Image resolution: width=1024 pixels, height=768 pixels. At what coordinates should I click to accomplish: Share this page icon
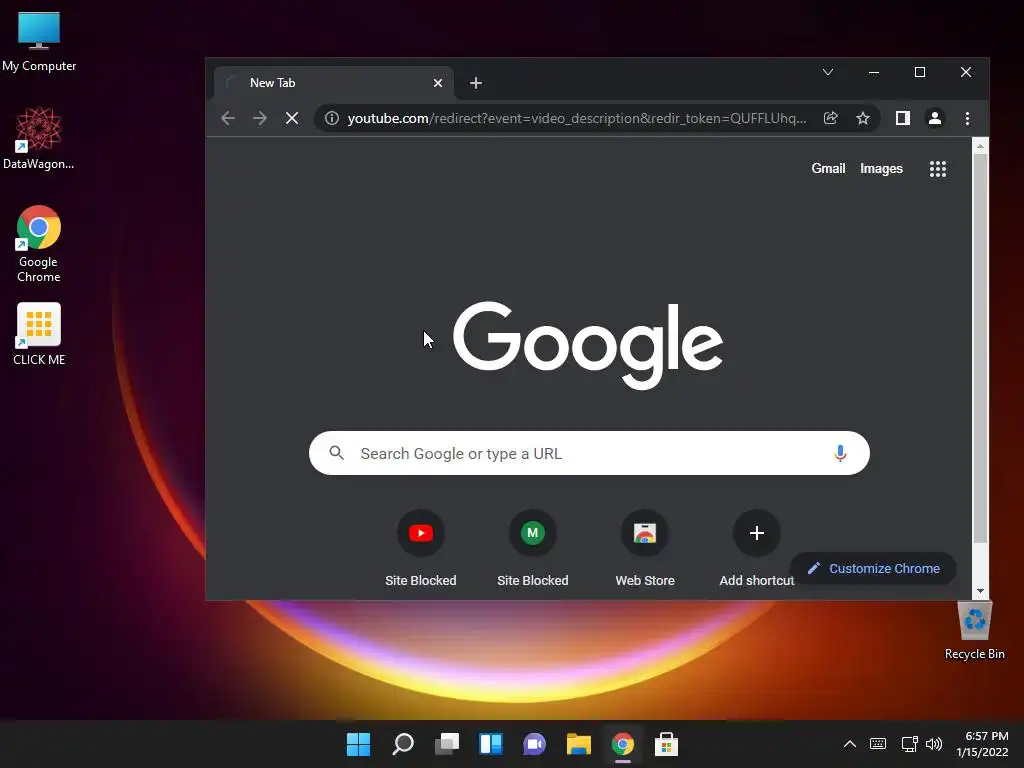coord(831,118)
